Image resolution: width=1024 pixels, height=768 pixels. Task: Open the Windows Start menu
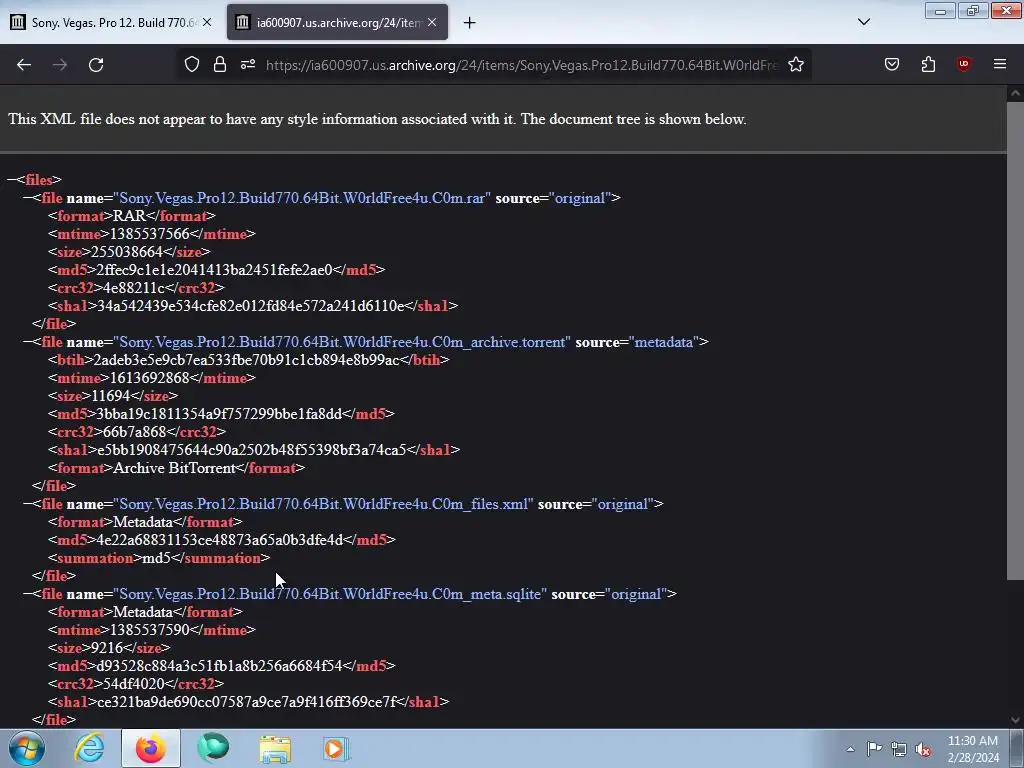tap(27, 748)
